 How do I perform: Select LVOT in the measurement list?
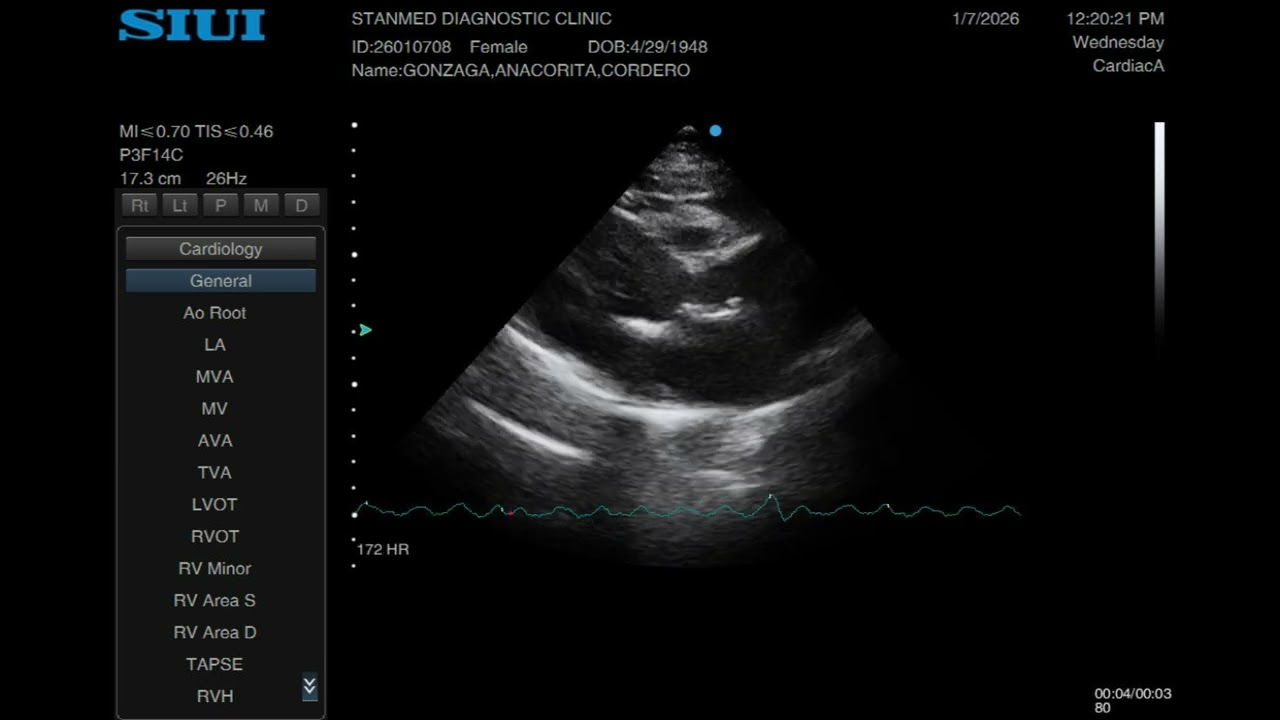pos(215,505)
